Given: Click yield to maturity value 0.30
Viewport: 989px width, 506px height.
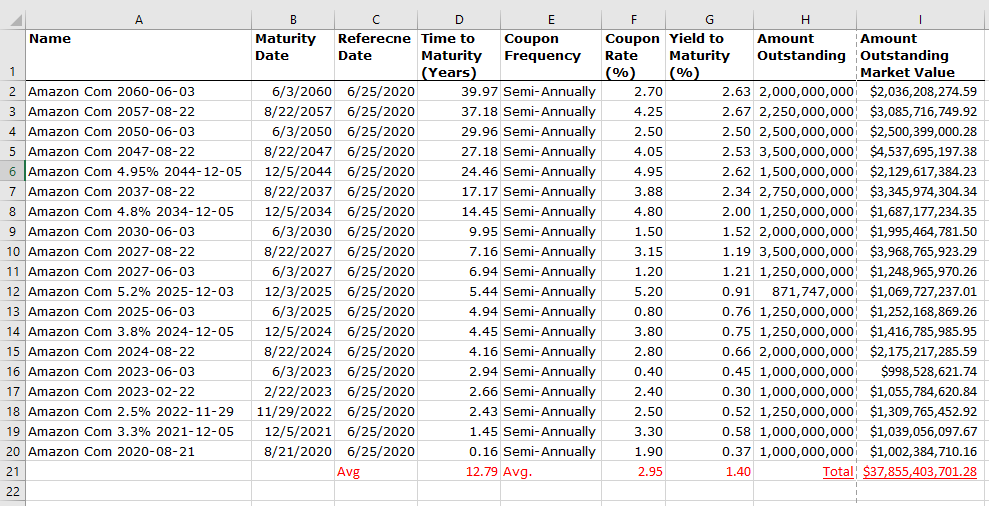Looking at the screenshot, I should pos(710,391).
